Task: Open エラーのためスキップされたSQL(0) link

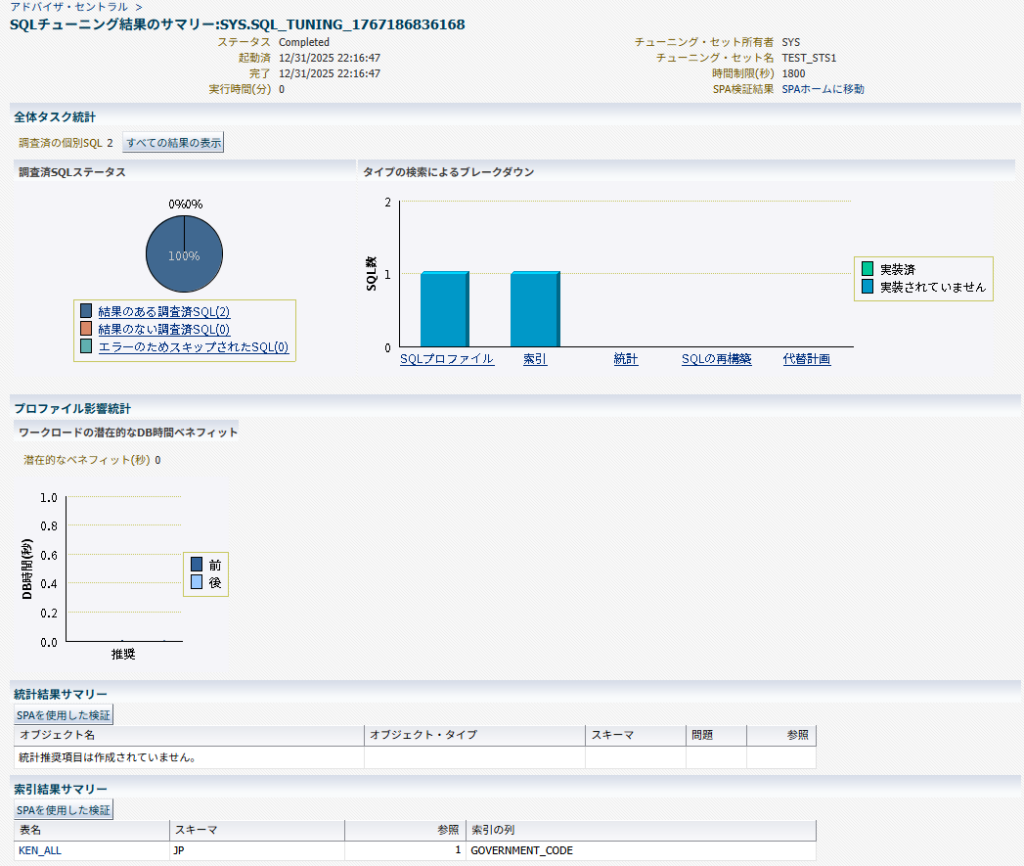Action: coord(193,347)
